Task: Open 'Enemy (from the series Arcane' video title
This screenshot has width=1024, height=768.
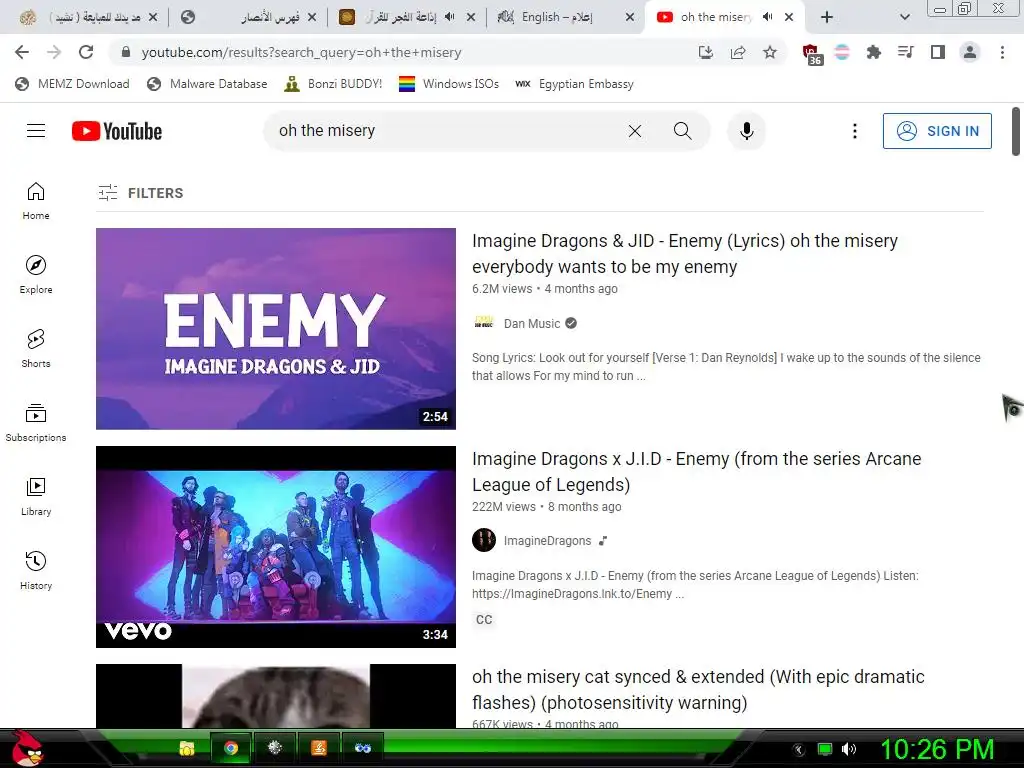Action: coord(696,472)
